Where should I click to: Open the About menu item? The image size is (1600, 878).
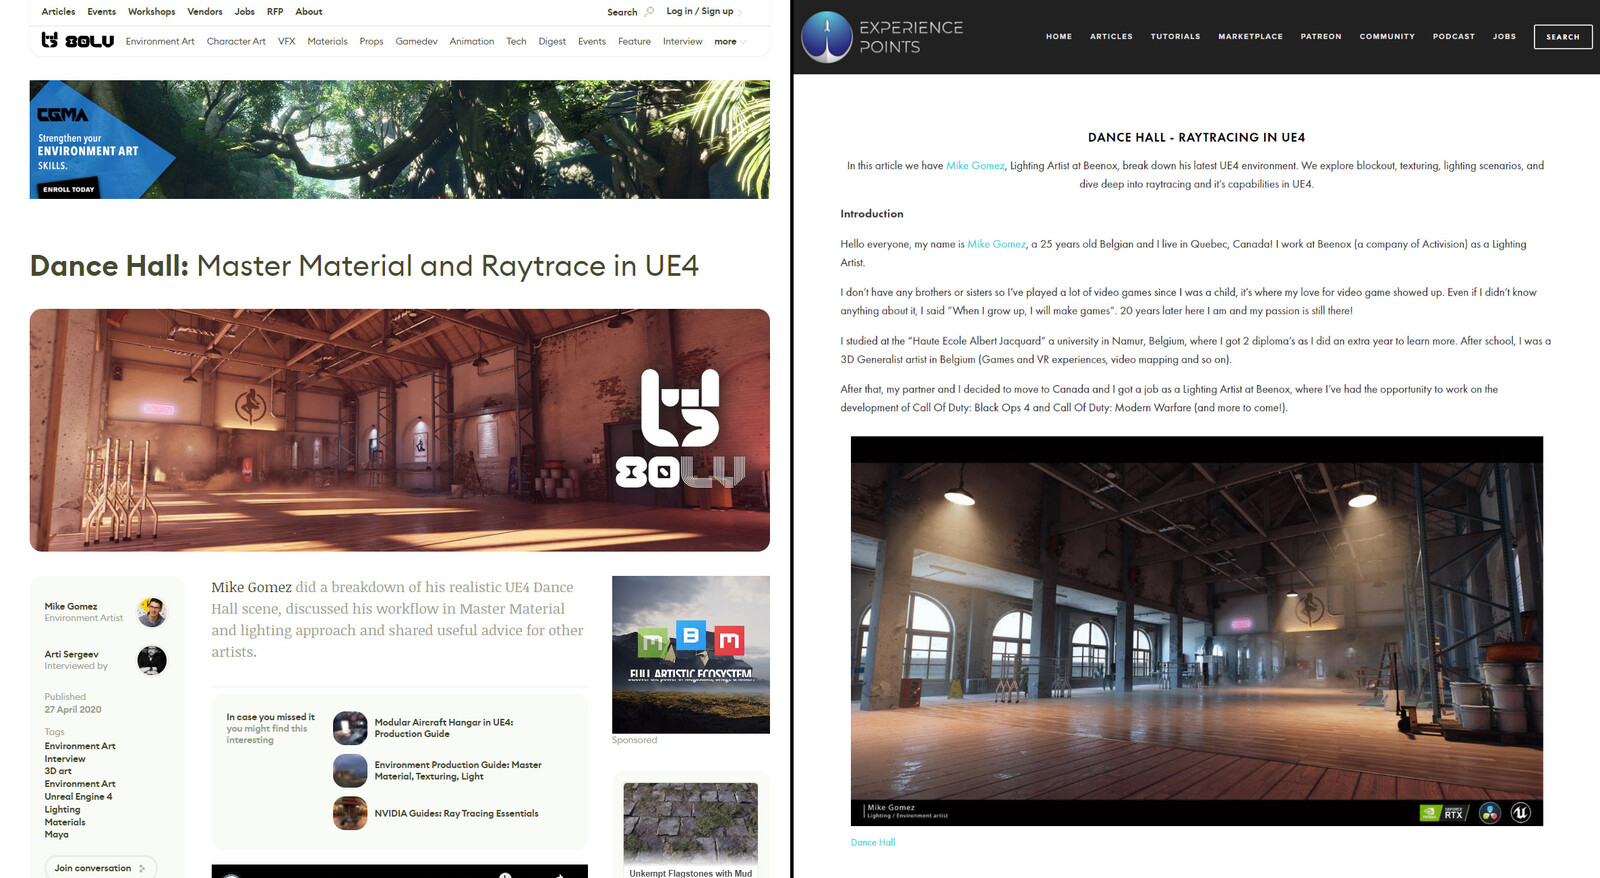point(309,12)
